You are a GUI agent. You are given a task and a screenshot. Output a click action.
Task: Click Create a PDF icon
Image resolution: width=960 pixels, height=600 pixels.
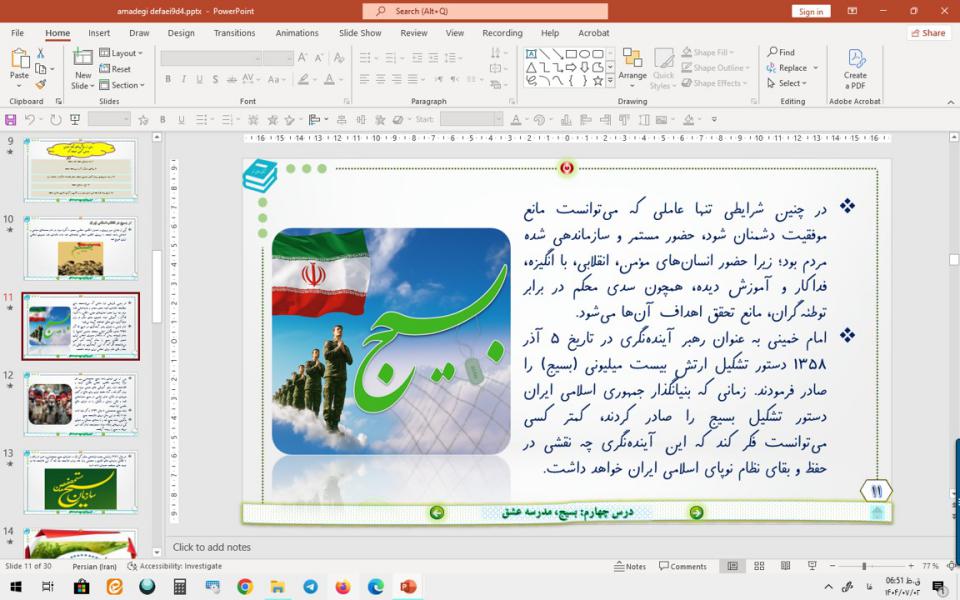tap(855, 62)
